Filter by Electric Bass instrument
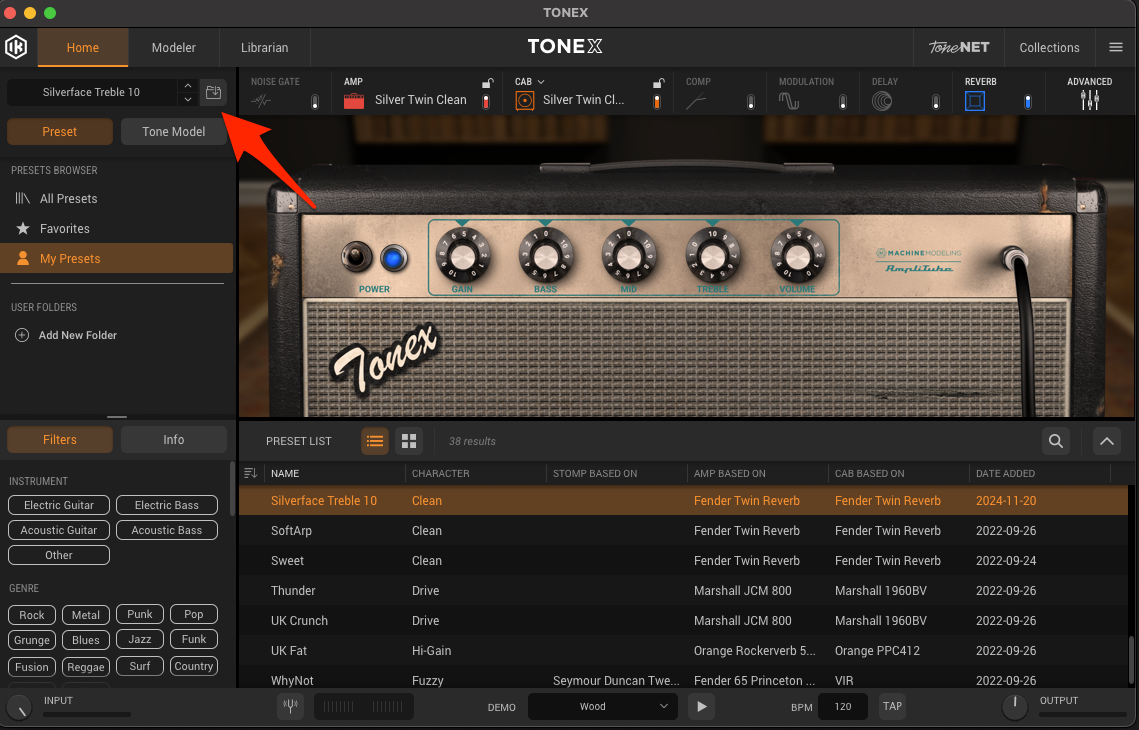The image size is (1139, 730). 166,505
